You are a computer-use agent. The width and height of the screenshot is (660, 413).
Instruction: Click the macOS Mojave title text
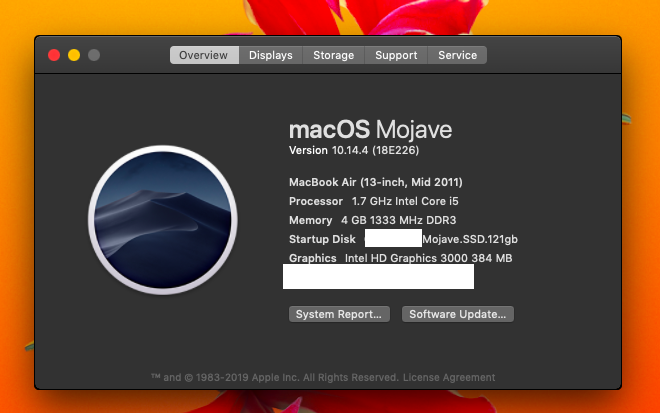click(370, 129)
